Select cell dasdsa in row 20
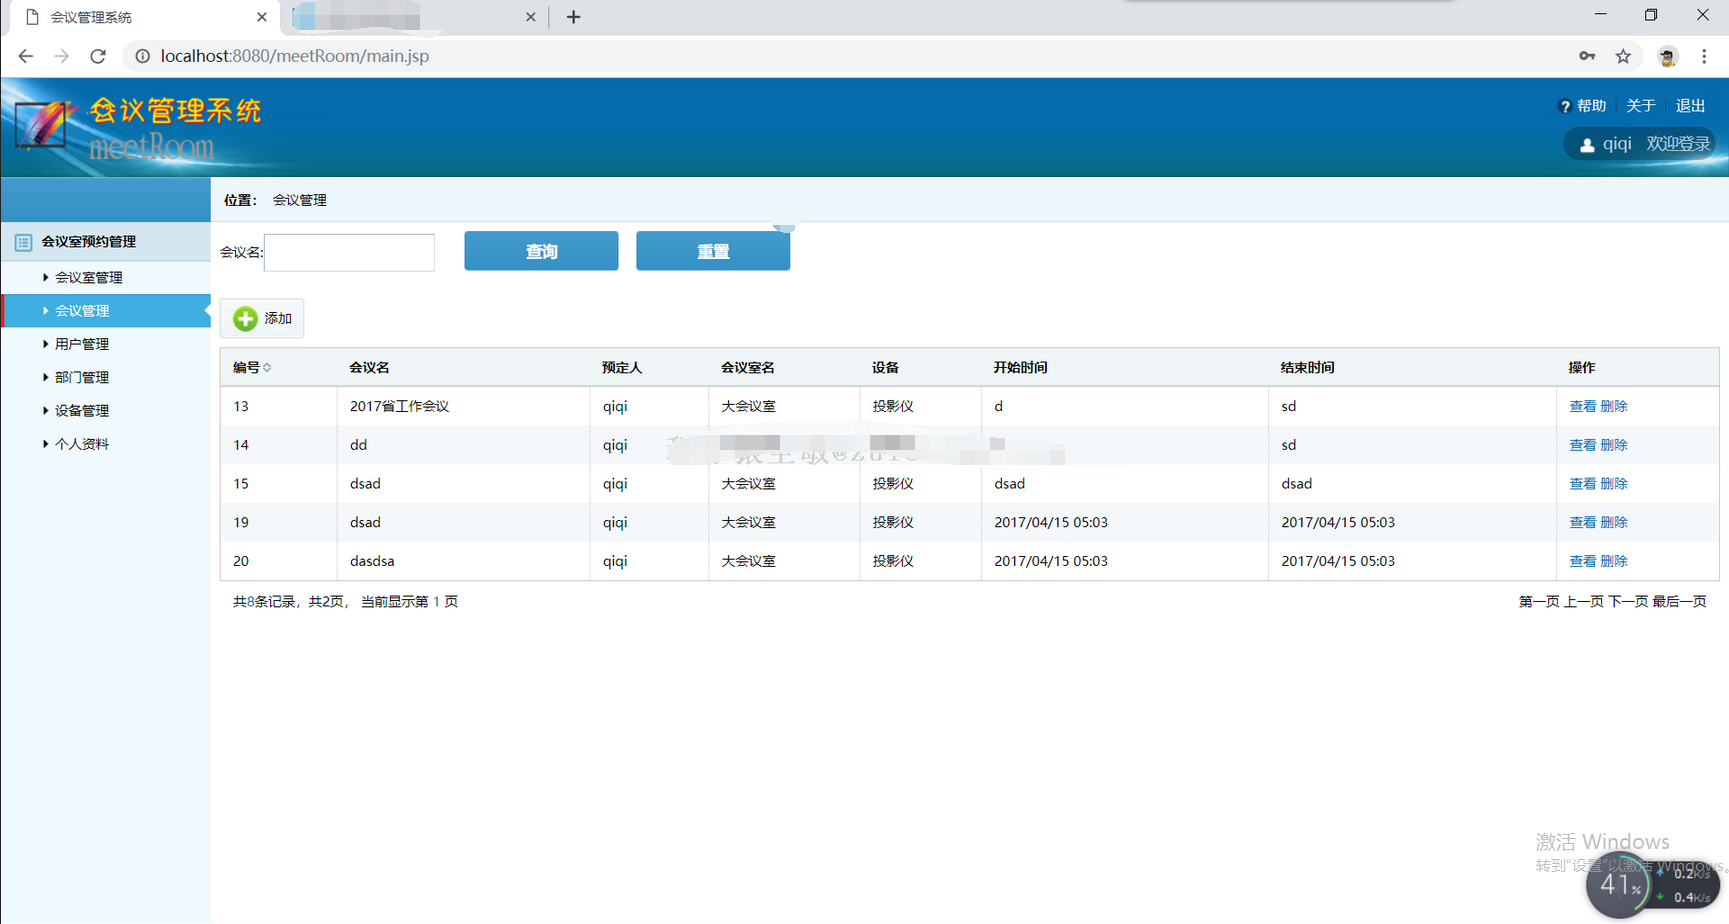Image resolution: width=1729 pixels, height=924 pixels. 372,561
